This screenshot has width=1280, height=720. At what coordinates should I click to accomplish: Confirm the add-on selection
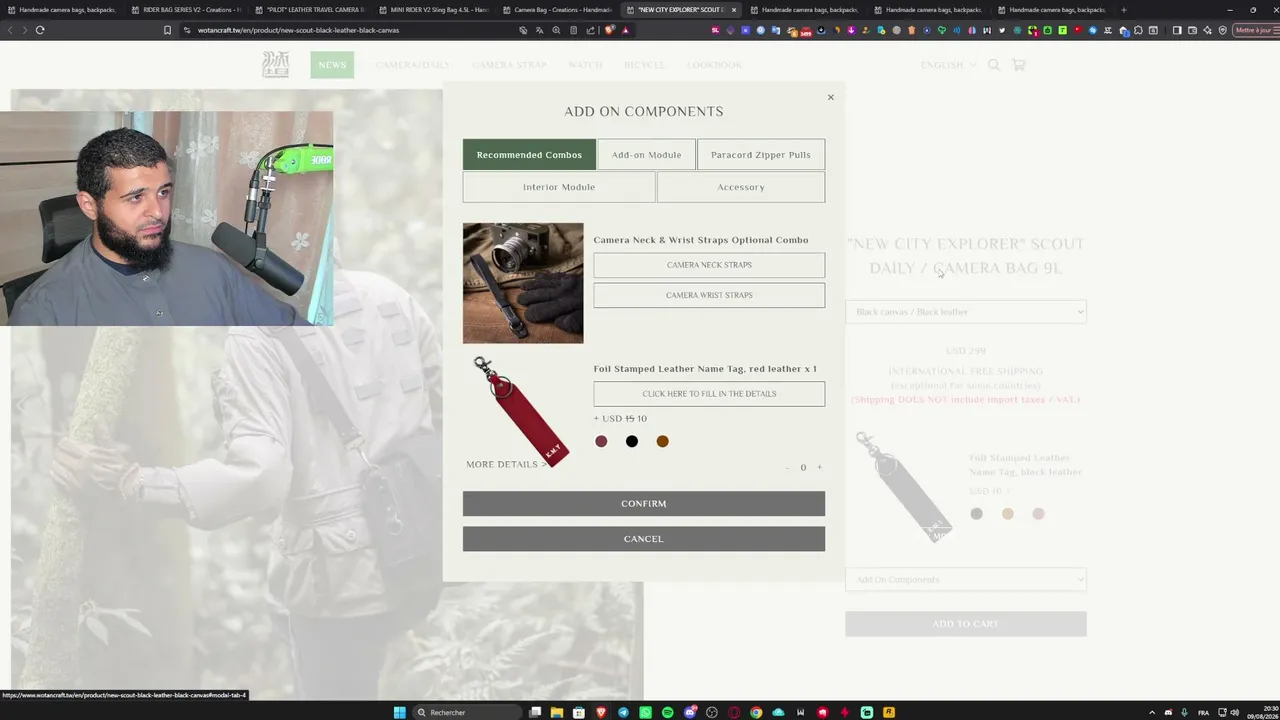pos(644,504)
